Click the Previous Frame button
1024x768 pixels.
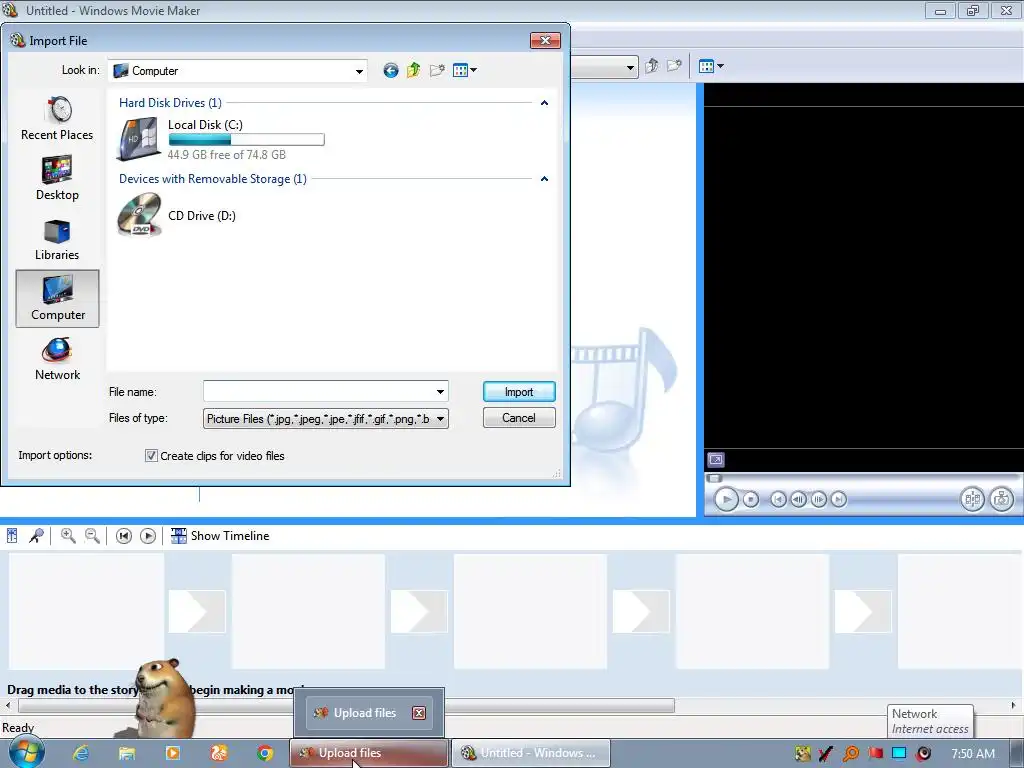click(798, 500)
